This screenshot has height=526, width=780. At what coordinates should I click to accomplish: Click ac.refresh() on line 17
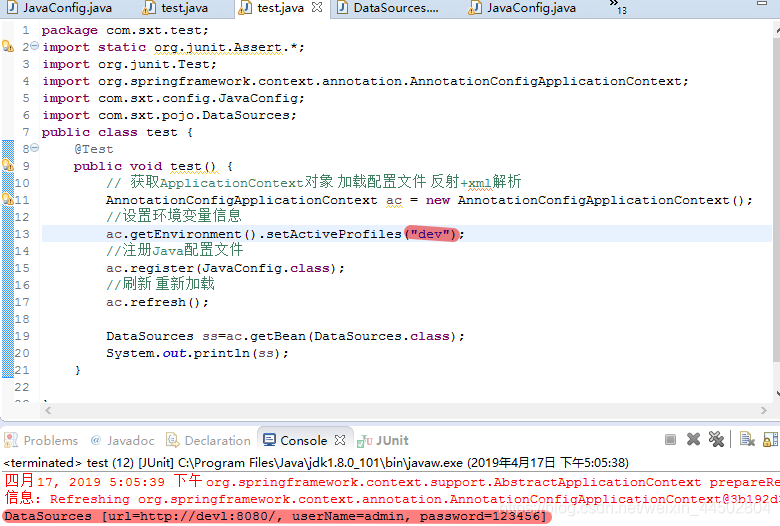click(x=157, y=302)
